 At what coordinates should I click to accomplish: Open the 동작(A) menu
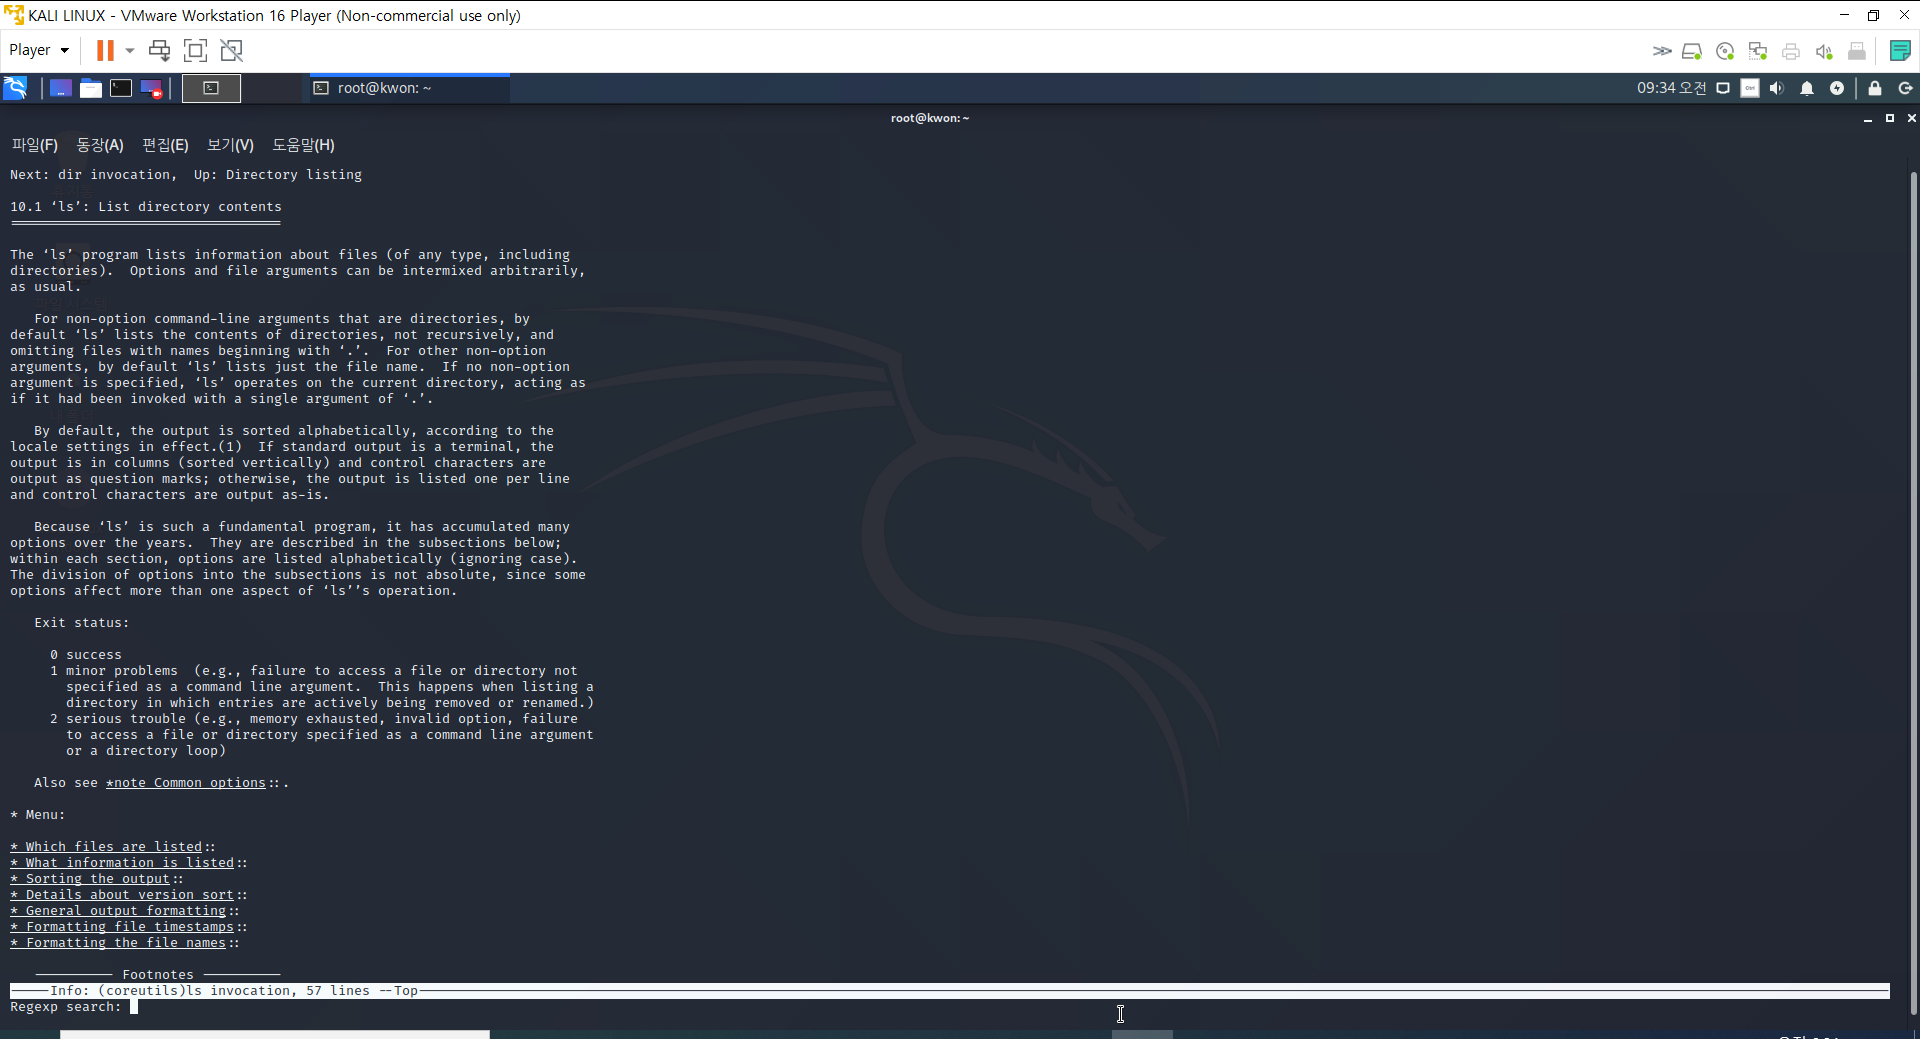pyautogui.click(x=100, y=145)
